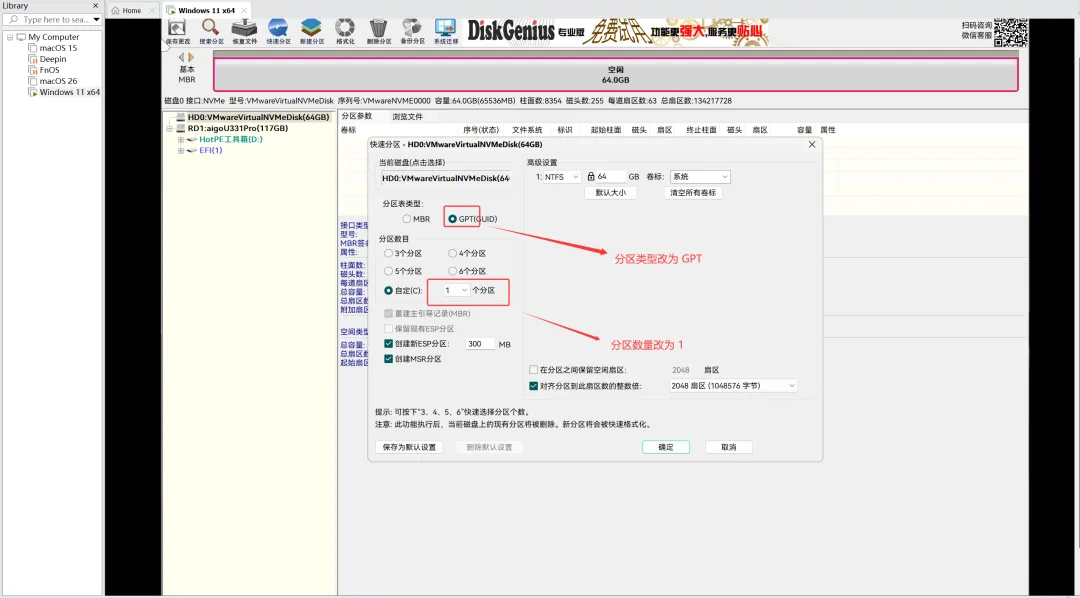Select the 空闲 64.0GB disk map region

[x=615, y=74]
